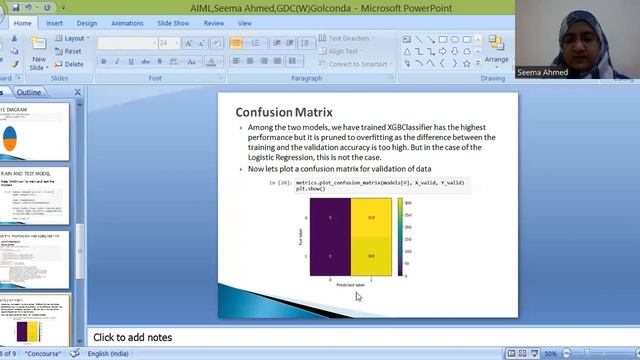This screenshot has height=360, width=640.
Task: Toggle underline formatting
Action: click(x=131, y=62)
